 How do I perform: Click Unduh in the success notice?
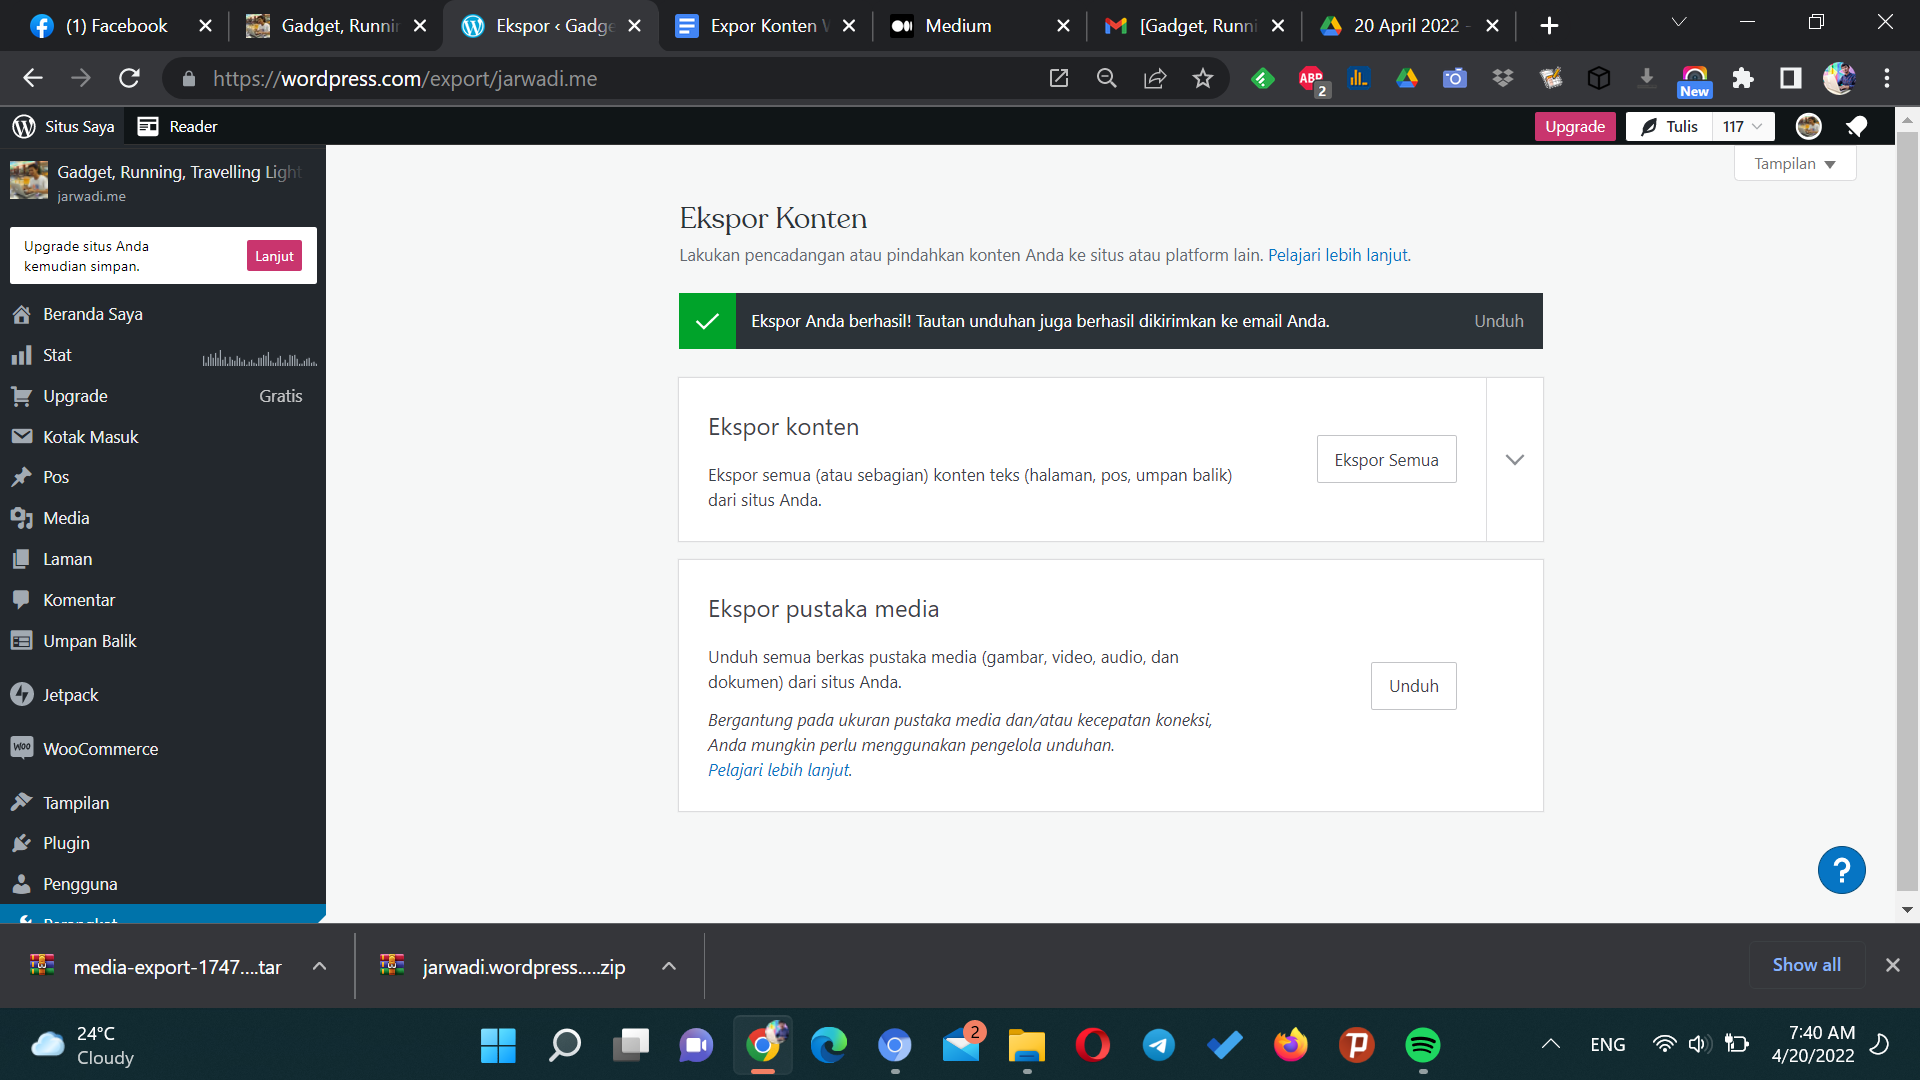[x=1498, y=321]
